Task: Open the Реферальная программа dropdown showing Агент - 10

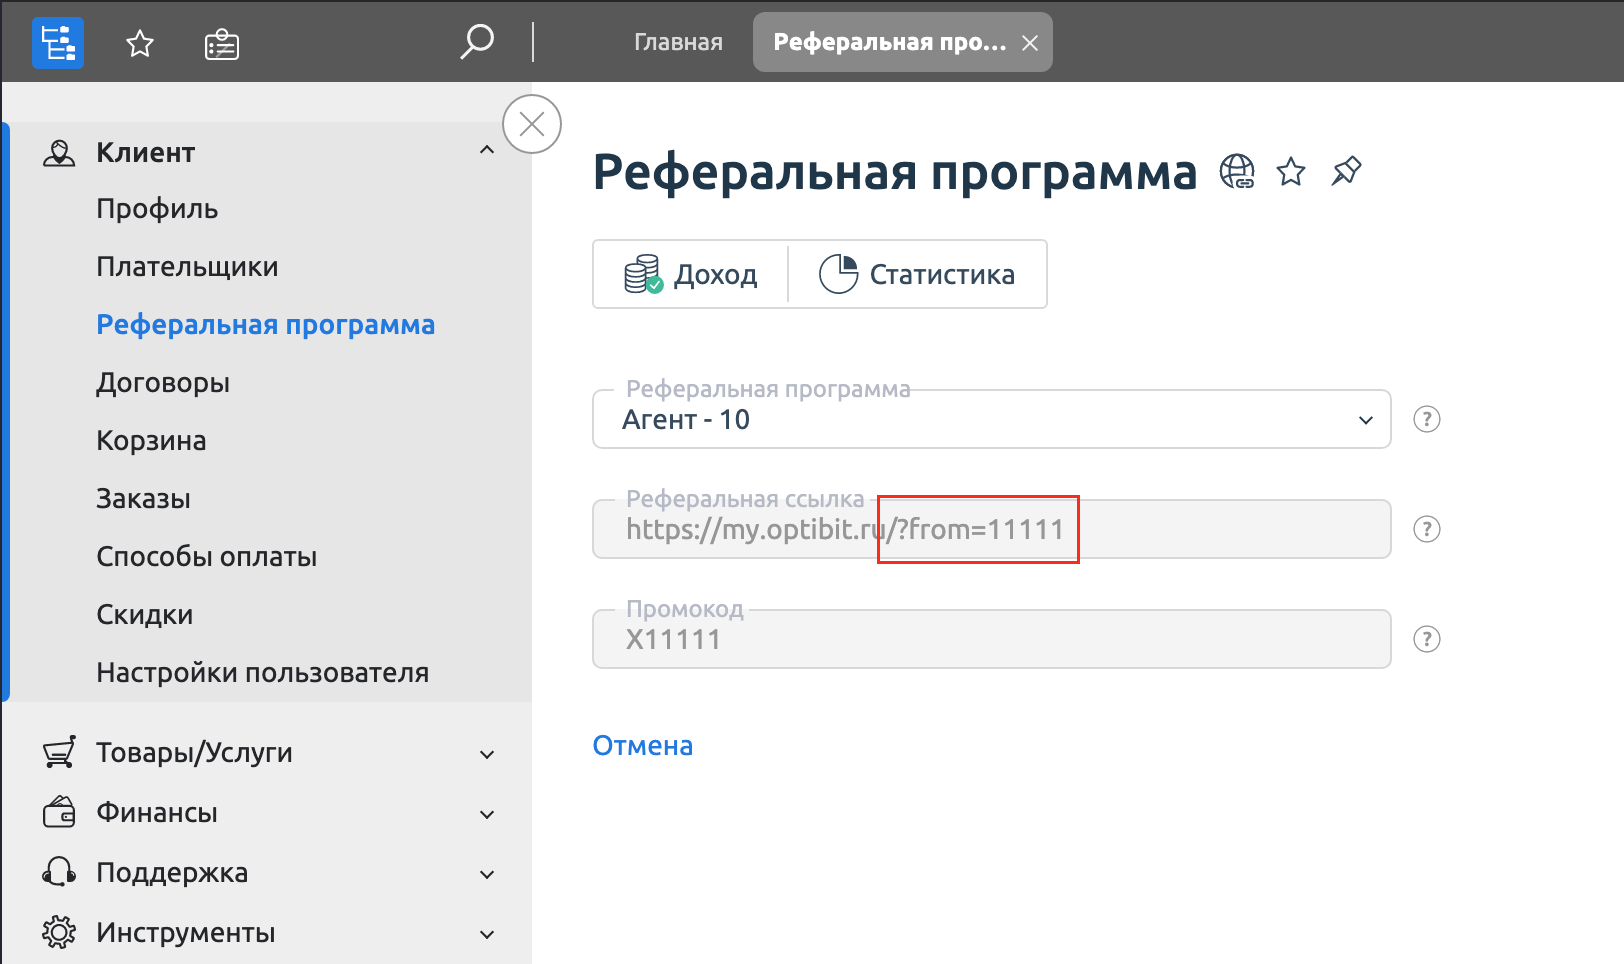Action: [x=992, y=419]
